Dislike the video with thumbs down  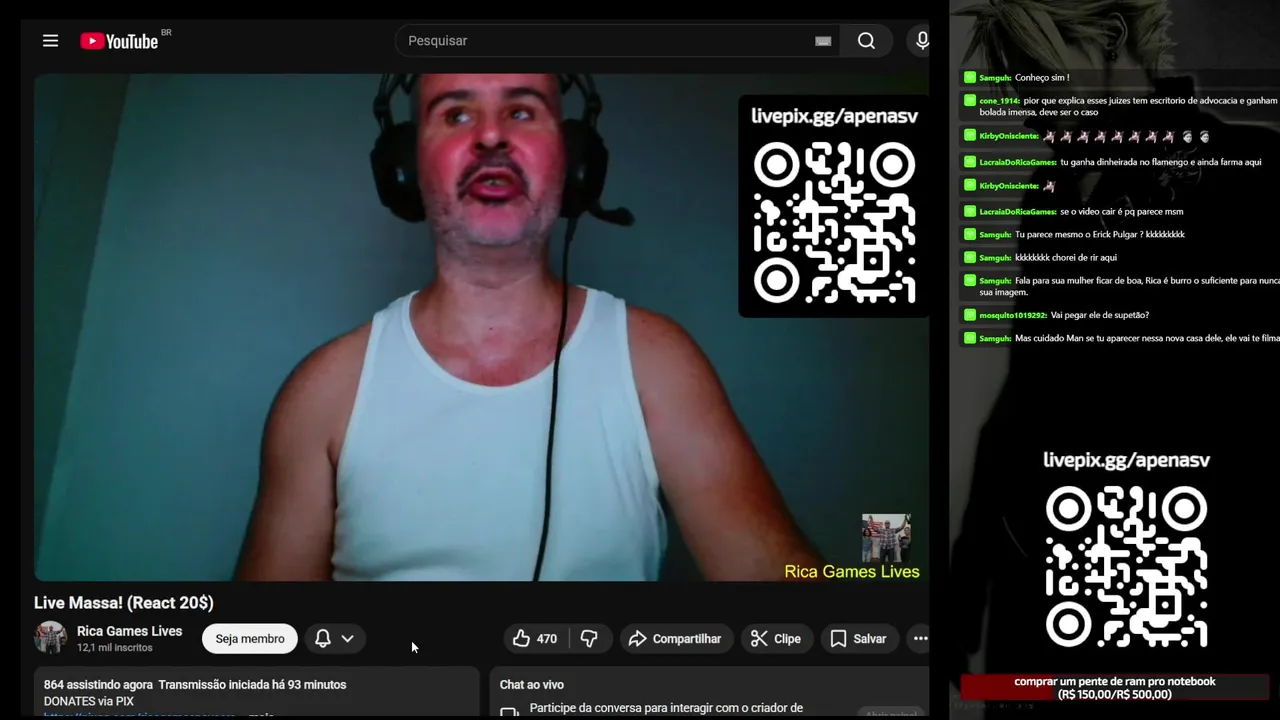coord(589,639)
